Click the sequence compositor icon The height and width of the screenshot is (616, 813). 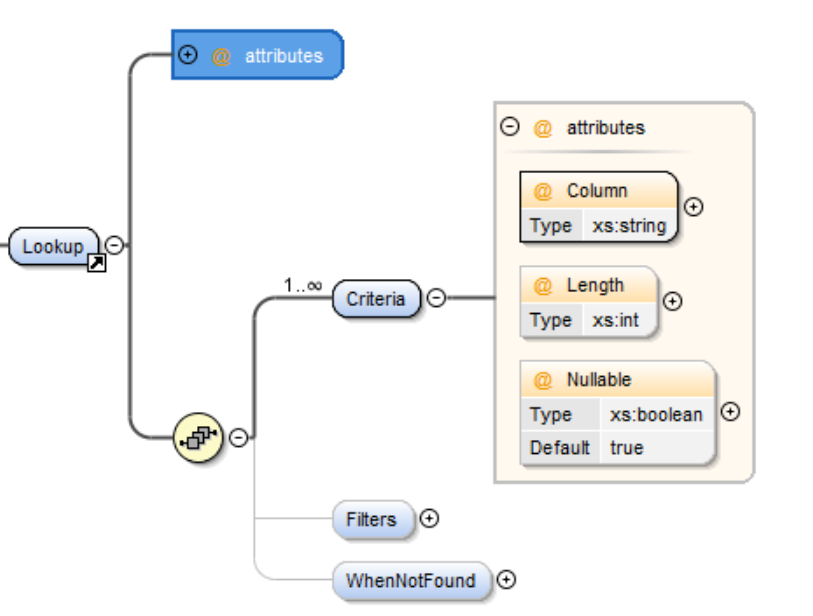[198, 437]
